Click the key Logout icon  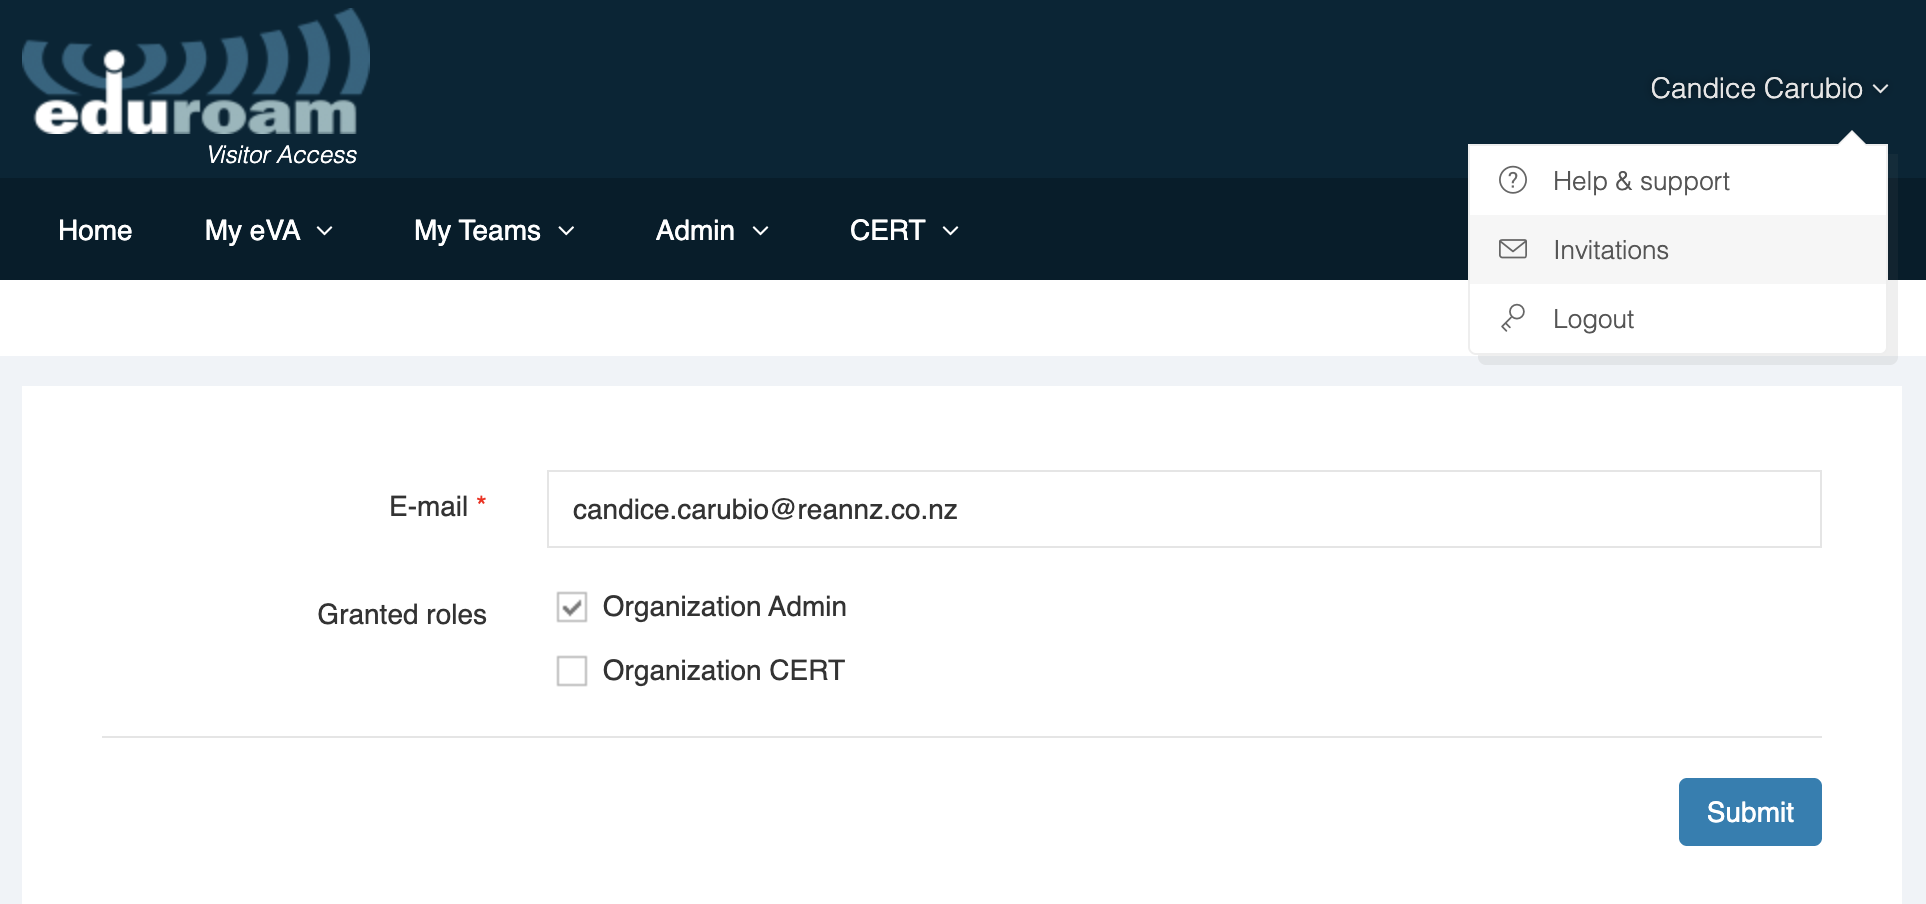[x=1513, y=318]
